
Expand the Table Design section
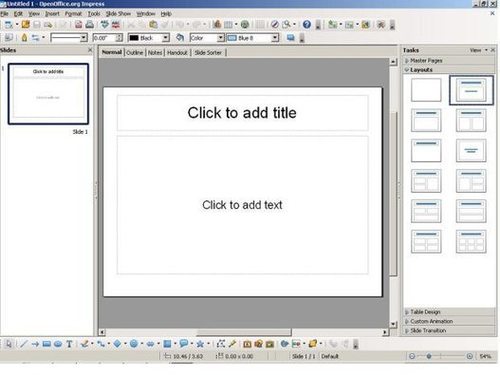click(449, 312)
